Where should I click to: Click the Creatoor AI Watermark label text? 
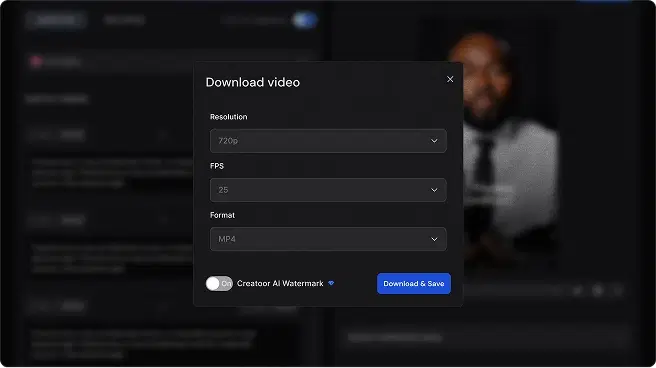pyautogui.click(x=280, y=284)
